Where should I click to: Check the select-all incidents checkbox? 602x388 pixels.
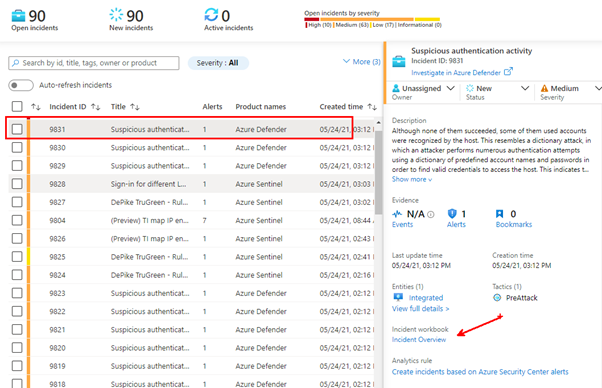click(17, 106)
